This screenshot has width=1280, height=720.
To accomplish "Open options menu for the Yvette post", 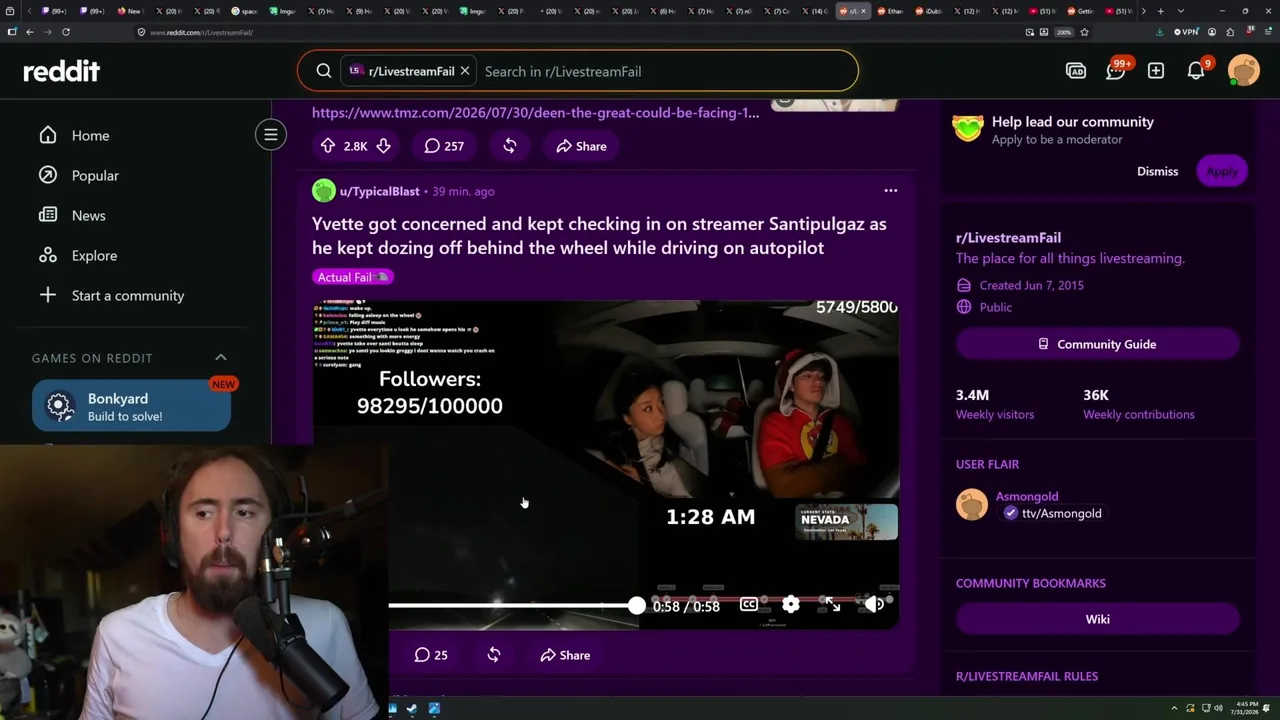I will [891, 191].
